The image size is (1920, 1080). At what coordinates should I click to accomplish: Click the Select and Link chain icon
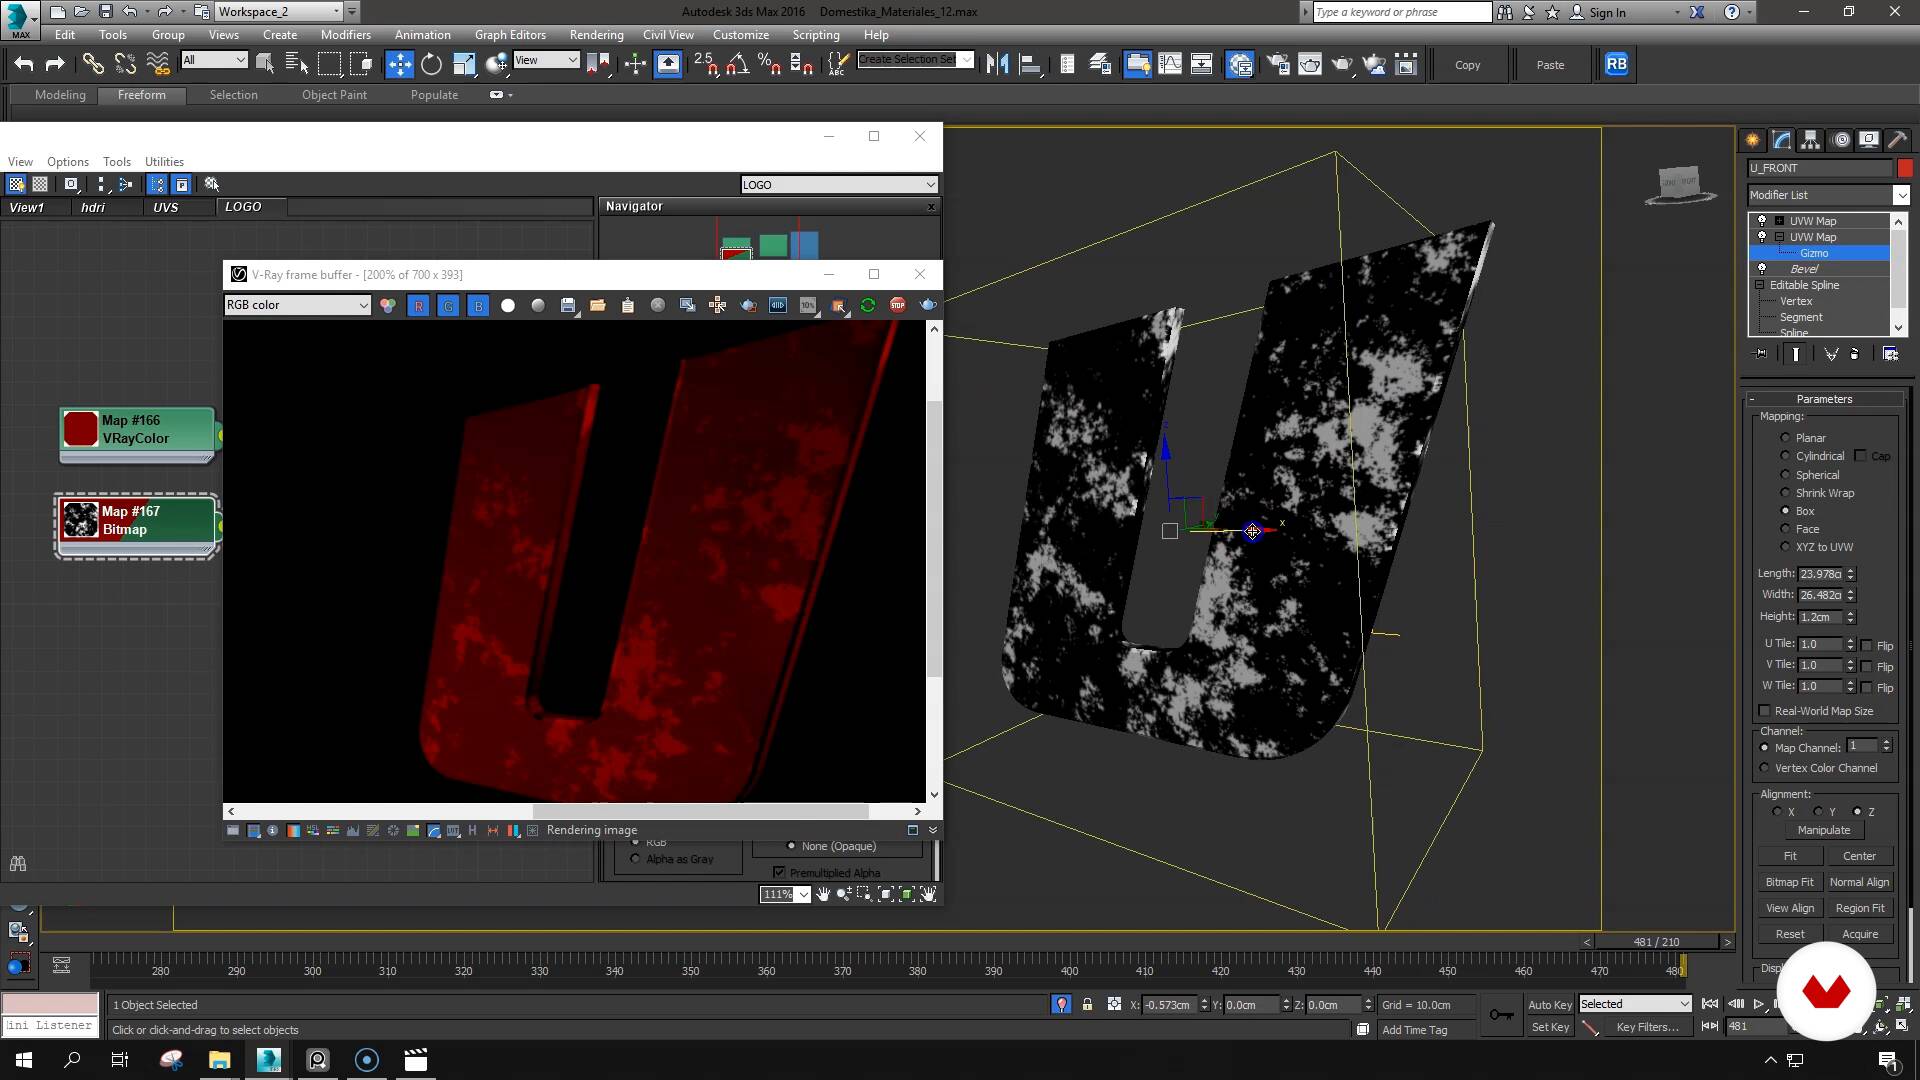pyautogui.click(x=93, y=64)
